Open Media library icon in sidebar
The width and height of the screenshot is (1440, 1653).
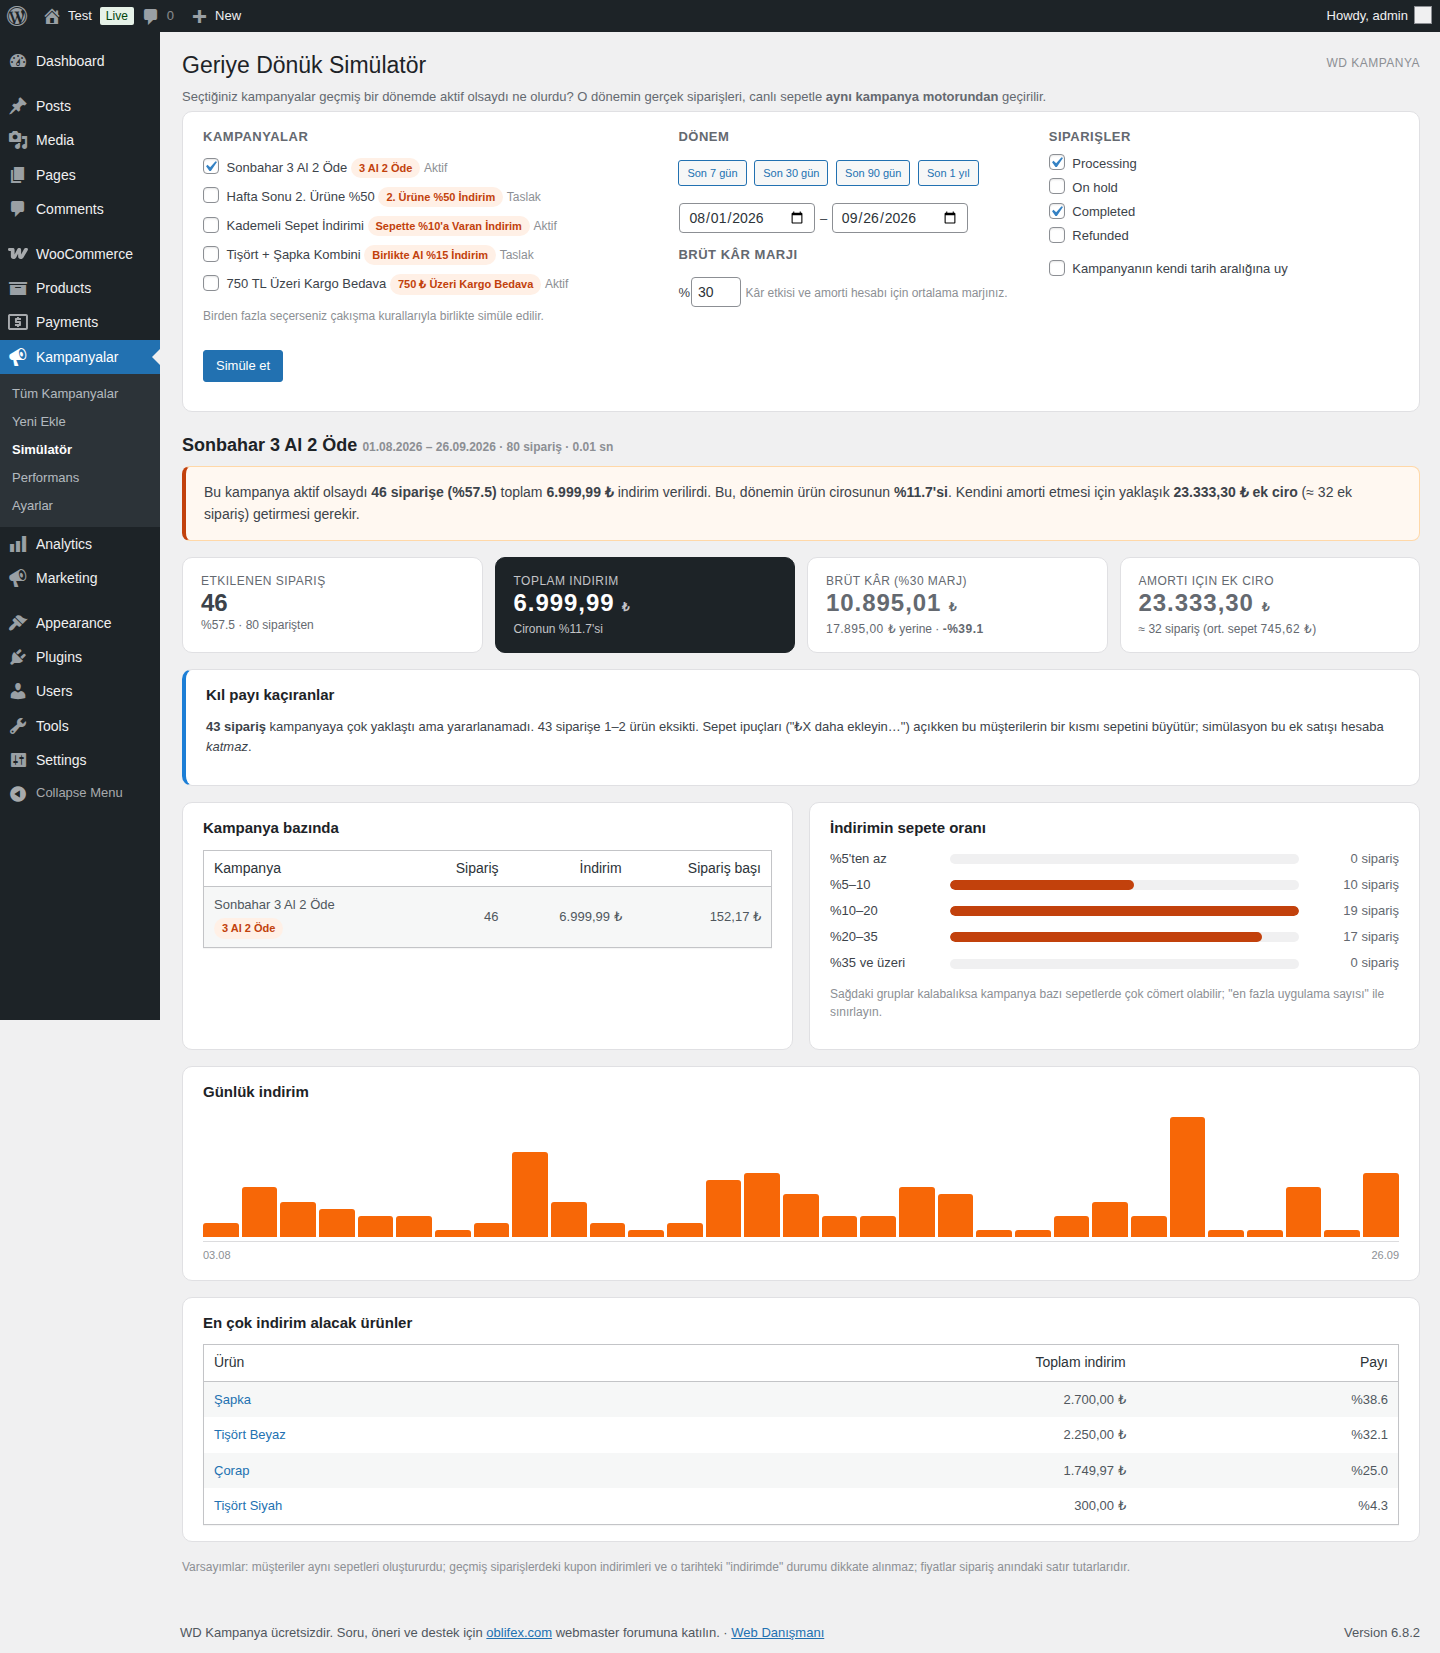click(x=18, y=140)
